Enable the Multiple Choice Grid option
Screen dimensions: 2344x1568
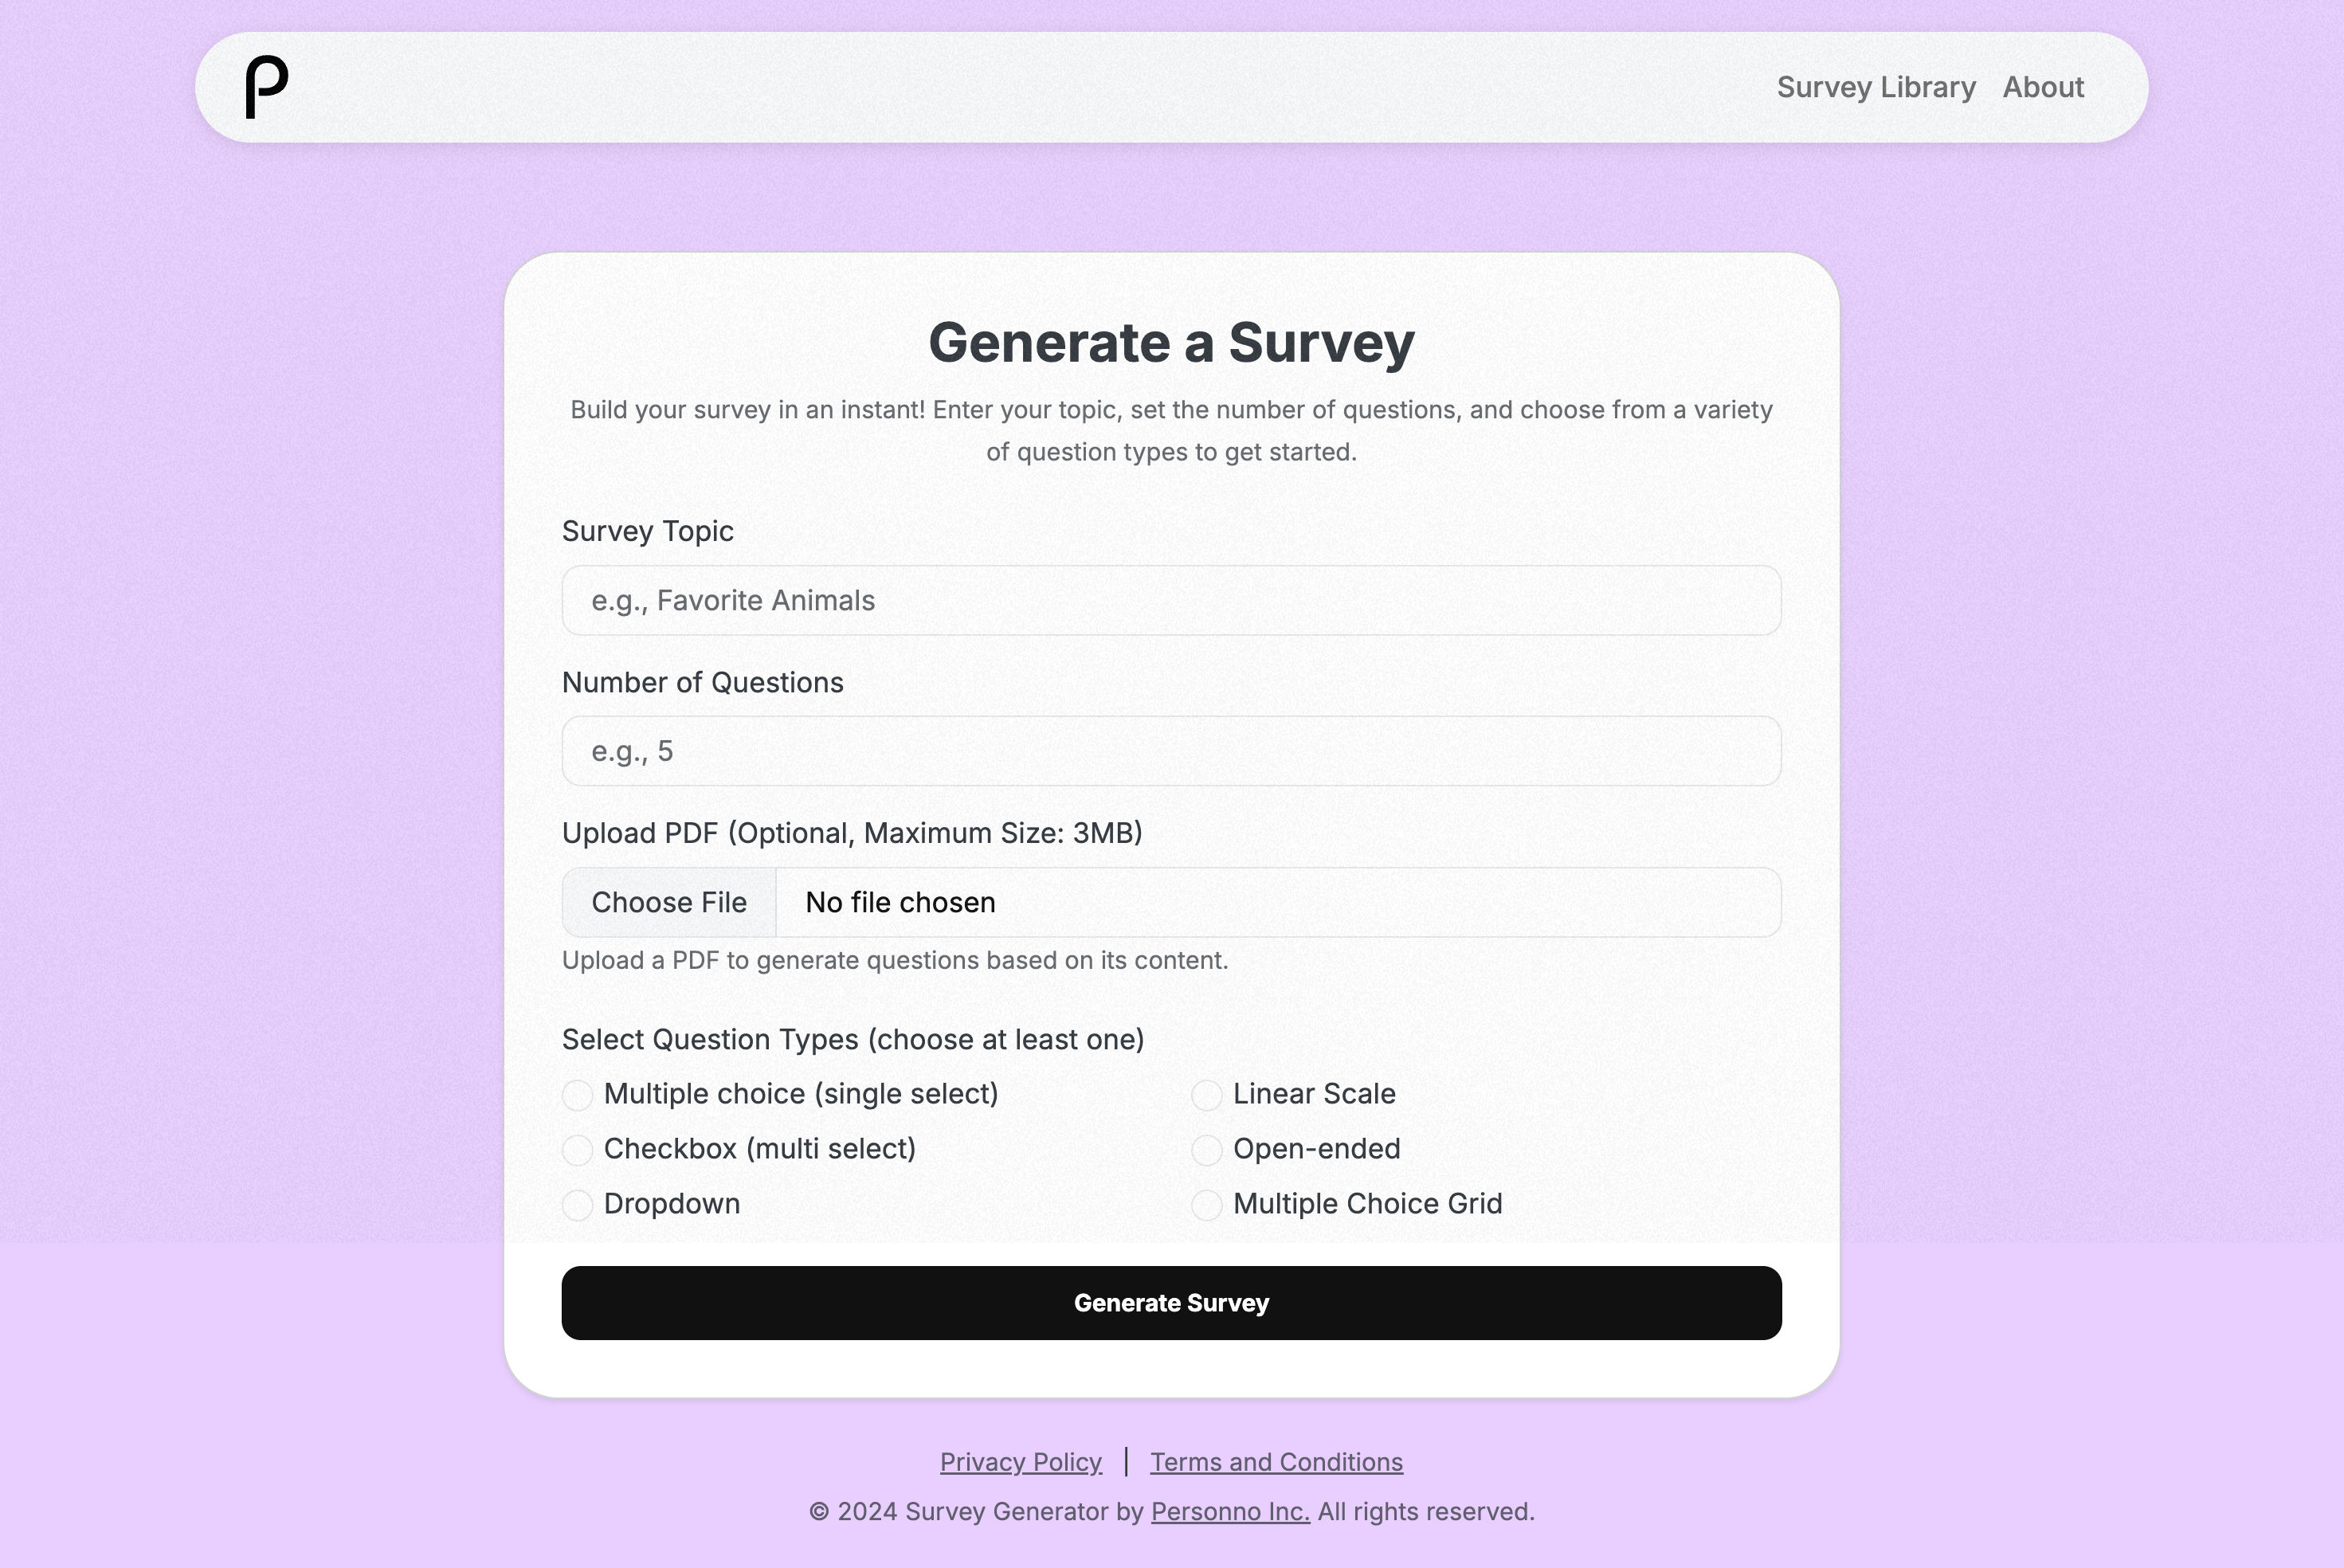point(1207,1205)
